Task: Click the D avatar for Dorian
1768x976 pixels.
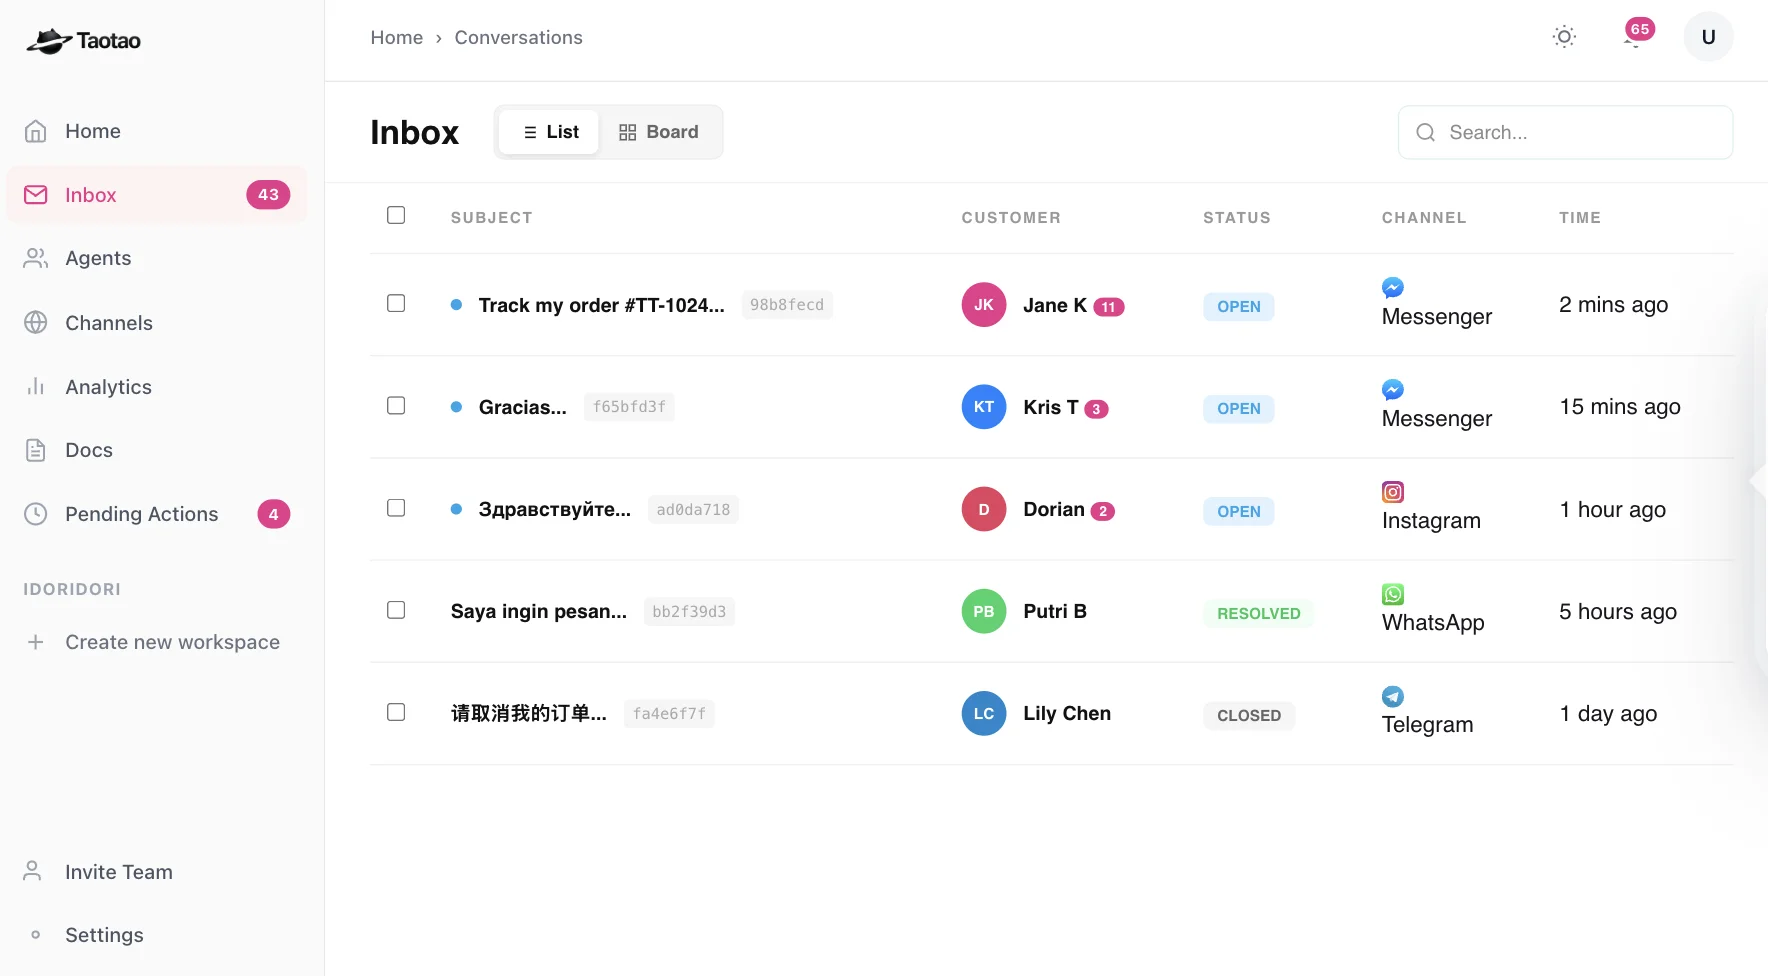Action: tap(983, 509)
